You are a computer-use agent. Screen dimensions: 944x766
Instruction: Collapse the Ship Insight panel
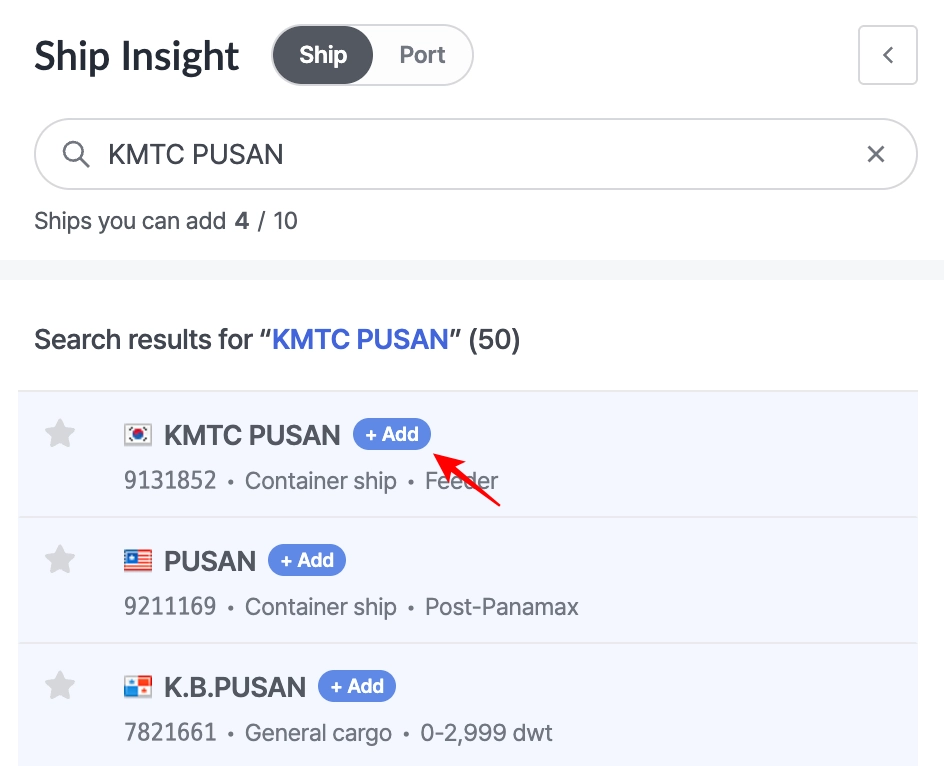click(887, 55)
